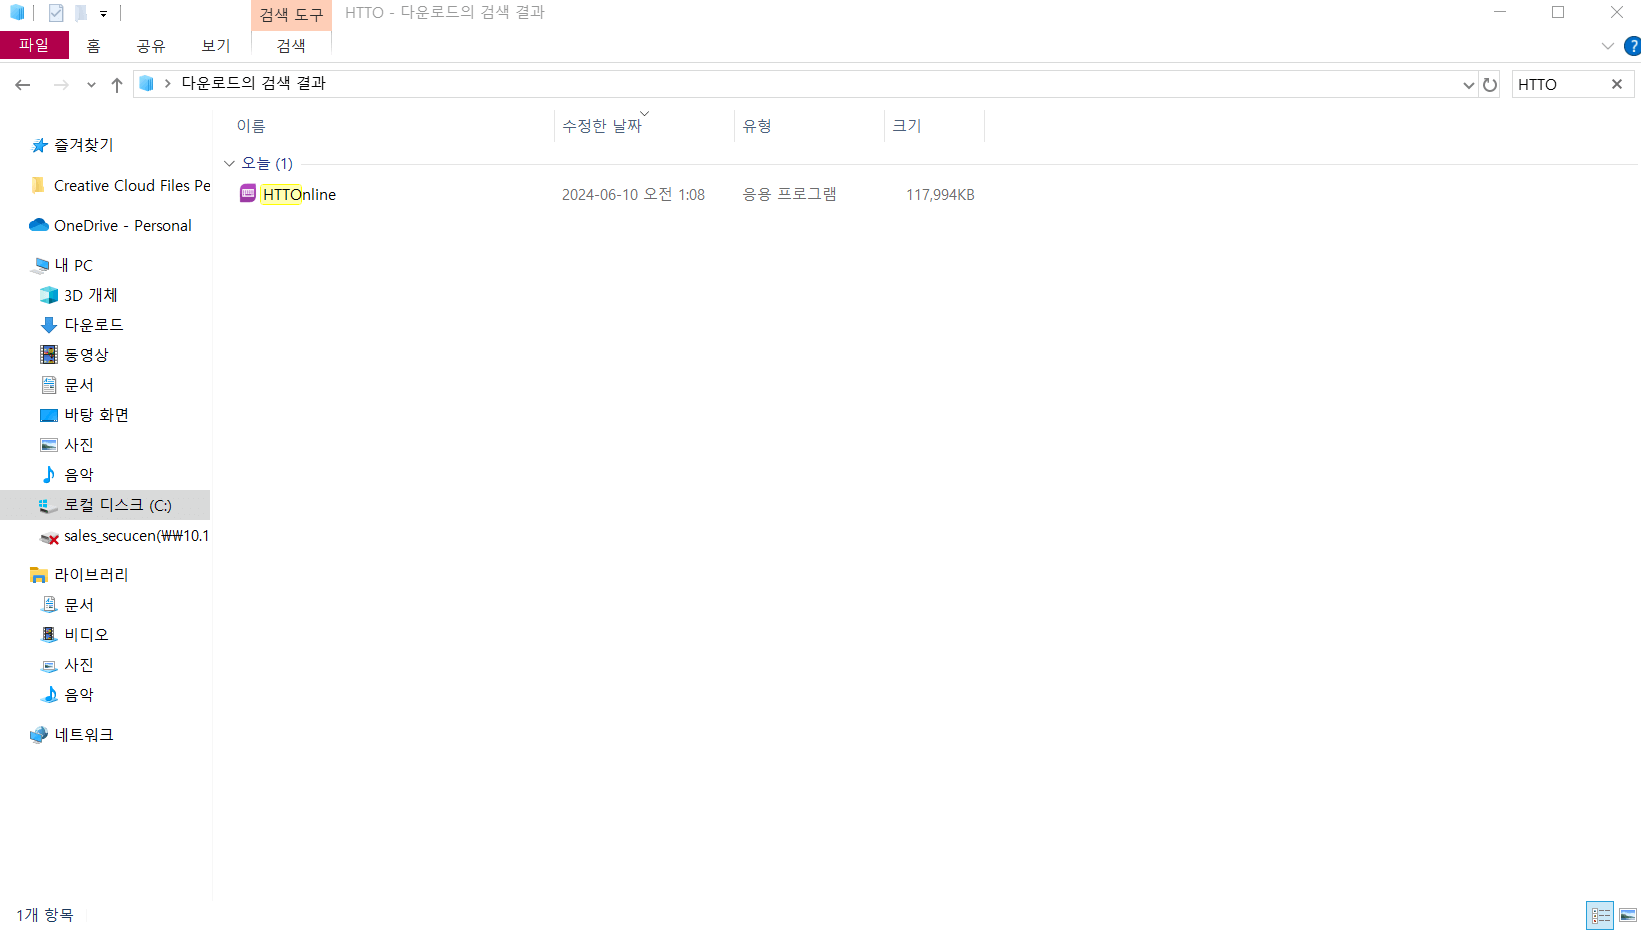Toggle sort order on 수정한 날짜 column
1641x930 pixels.
coord(602,125)
